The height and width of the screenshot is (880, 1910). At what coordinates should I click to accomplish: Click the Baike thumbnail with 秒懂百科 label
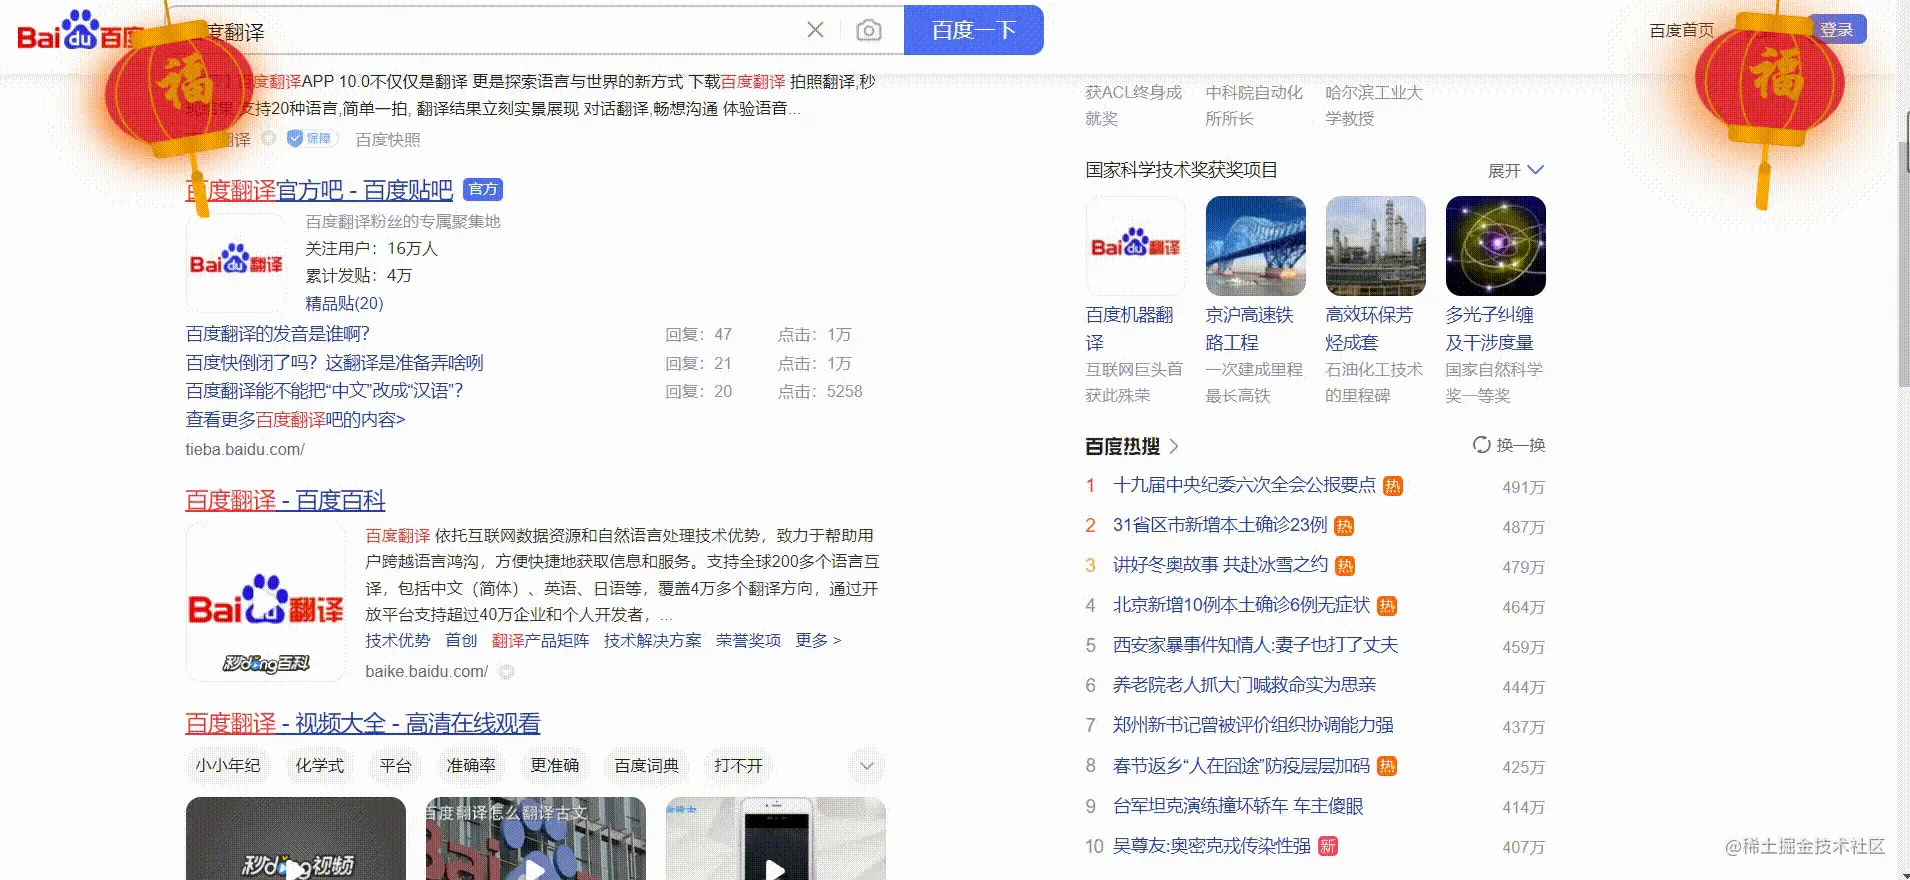pyautogui.click(x=266, y=602)
